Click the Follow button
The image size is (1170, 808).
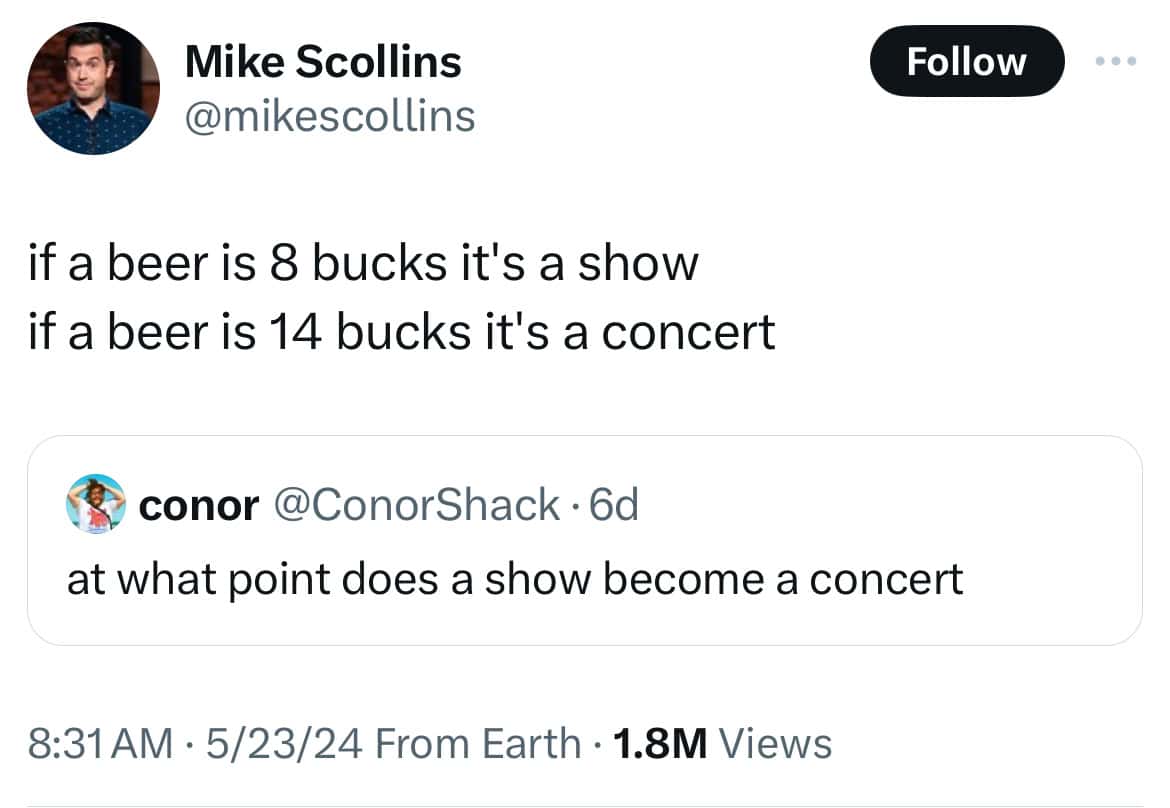coord(966,61)
